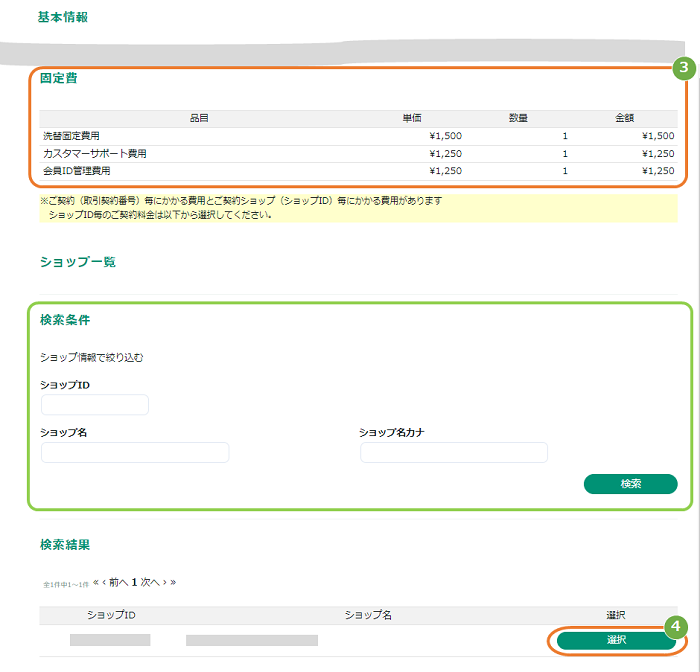Select the カスタマーサポート費用 item cell
Viewport: 700px width, 672px height.
(x=95, y=154)
